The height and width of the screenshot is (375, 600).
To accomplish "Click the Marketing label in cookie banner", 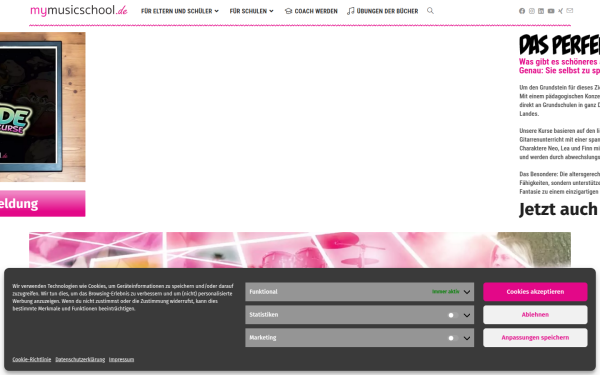I will (262, 338).
